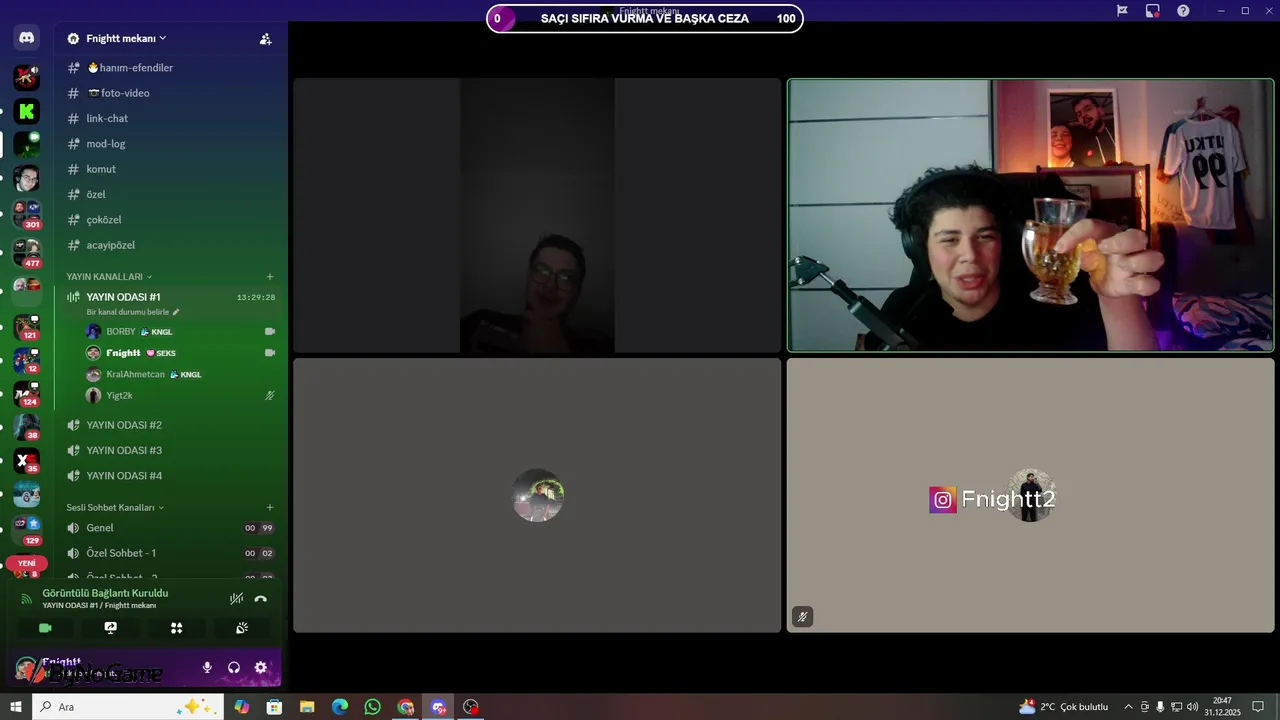The height and width of the screenshot is (720, 1280).
Task: Toggle headphone deafen in user panel
Action: tap(234, 667)
